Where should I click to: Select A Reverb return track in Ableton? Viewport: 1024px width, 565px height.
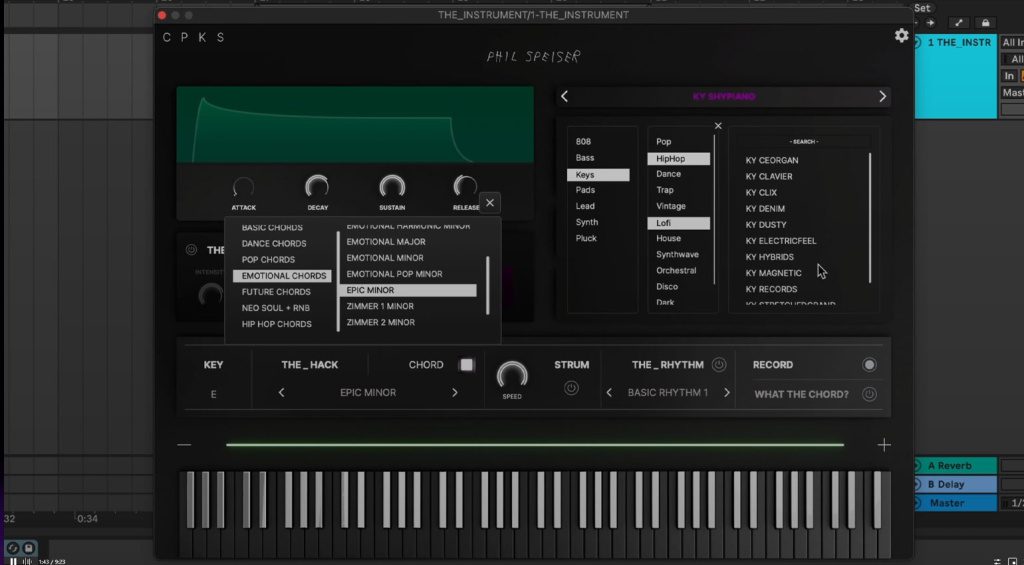pos(956,466)
